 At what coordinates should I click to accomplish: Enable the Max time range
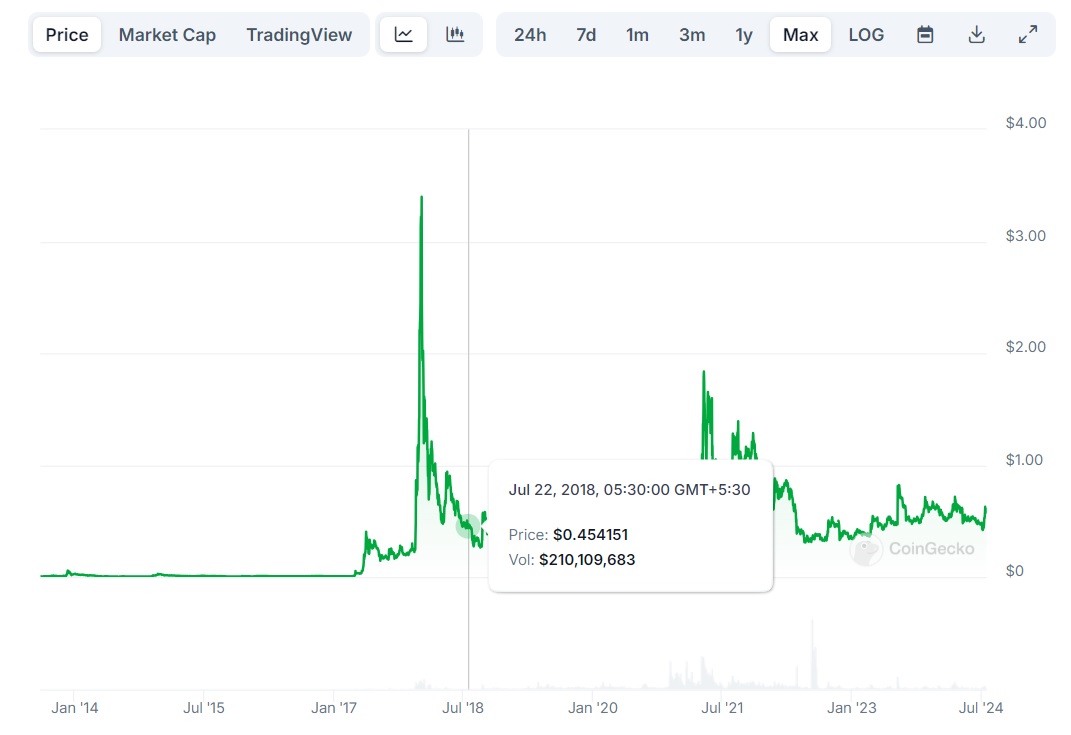(x=800, y=34)
